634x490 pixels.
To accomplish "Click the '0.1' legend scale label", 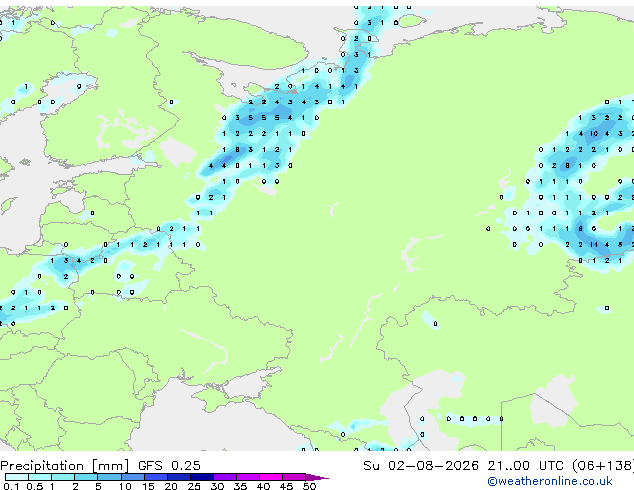I will pos(11,486).
